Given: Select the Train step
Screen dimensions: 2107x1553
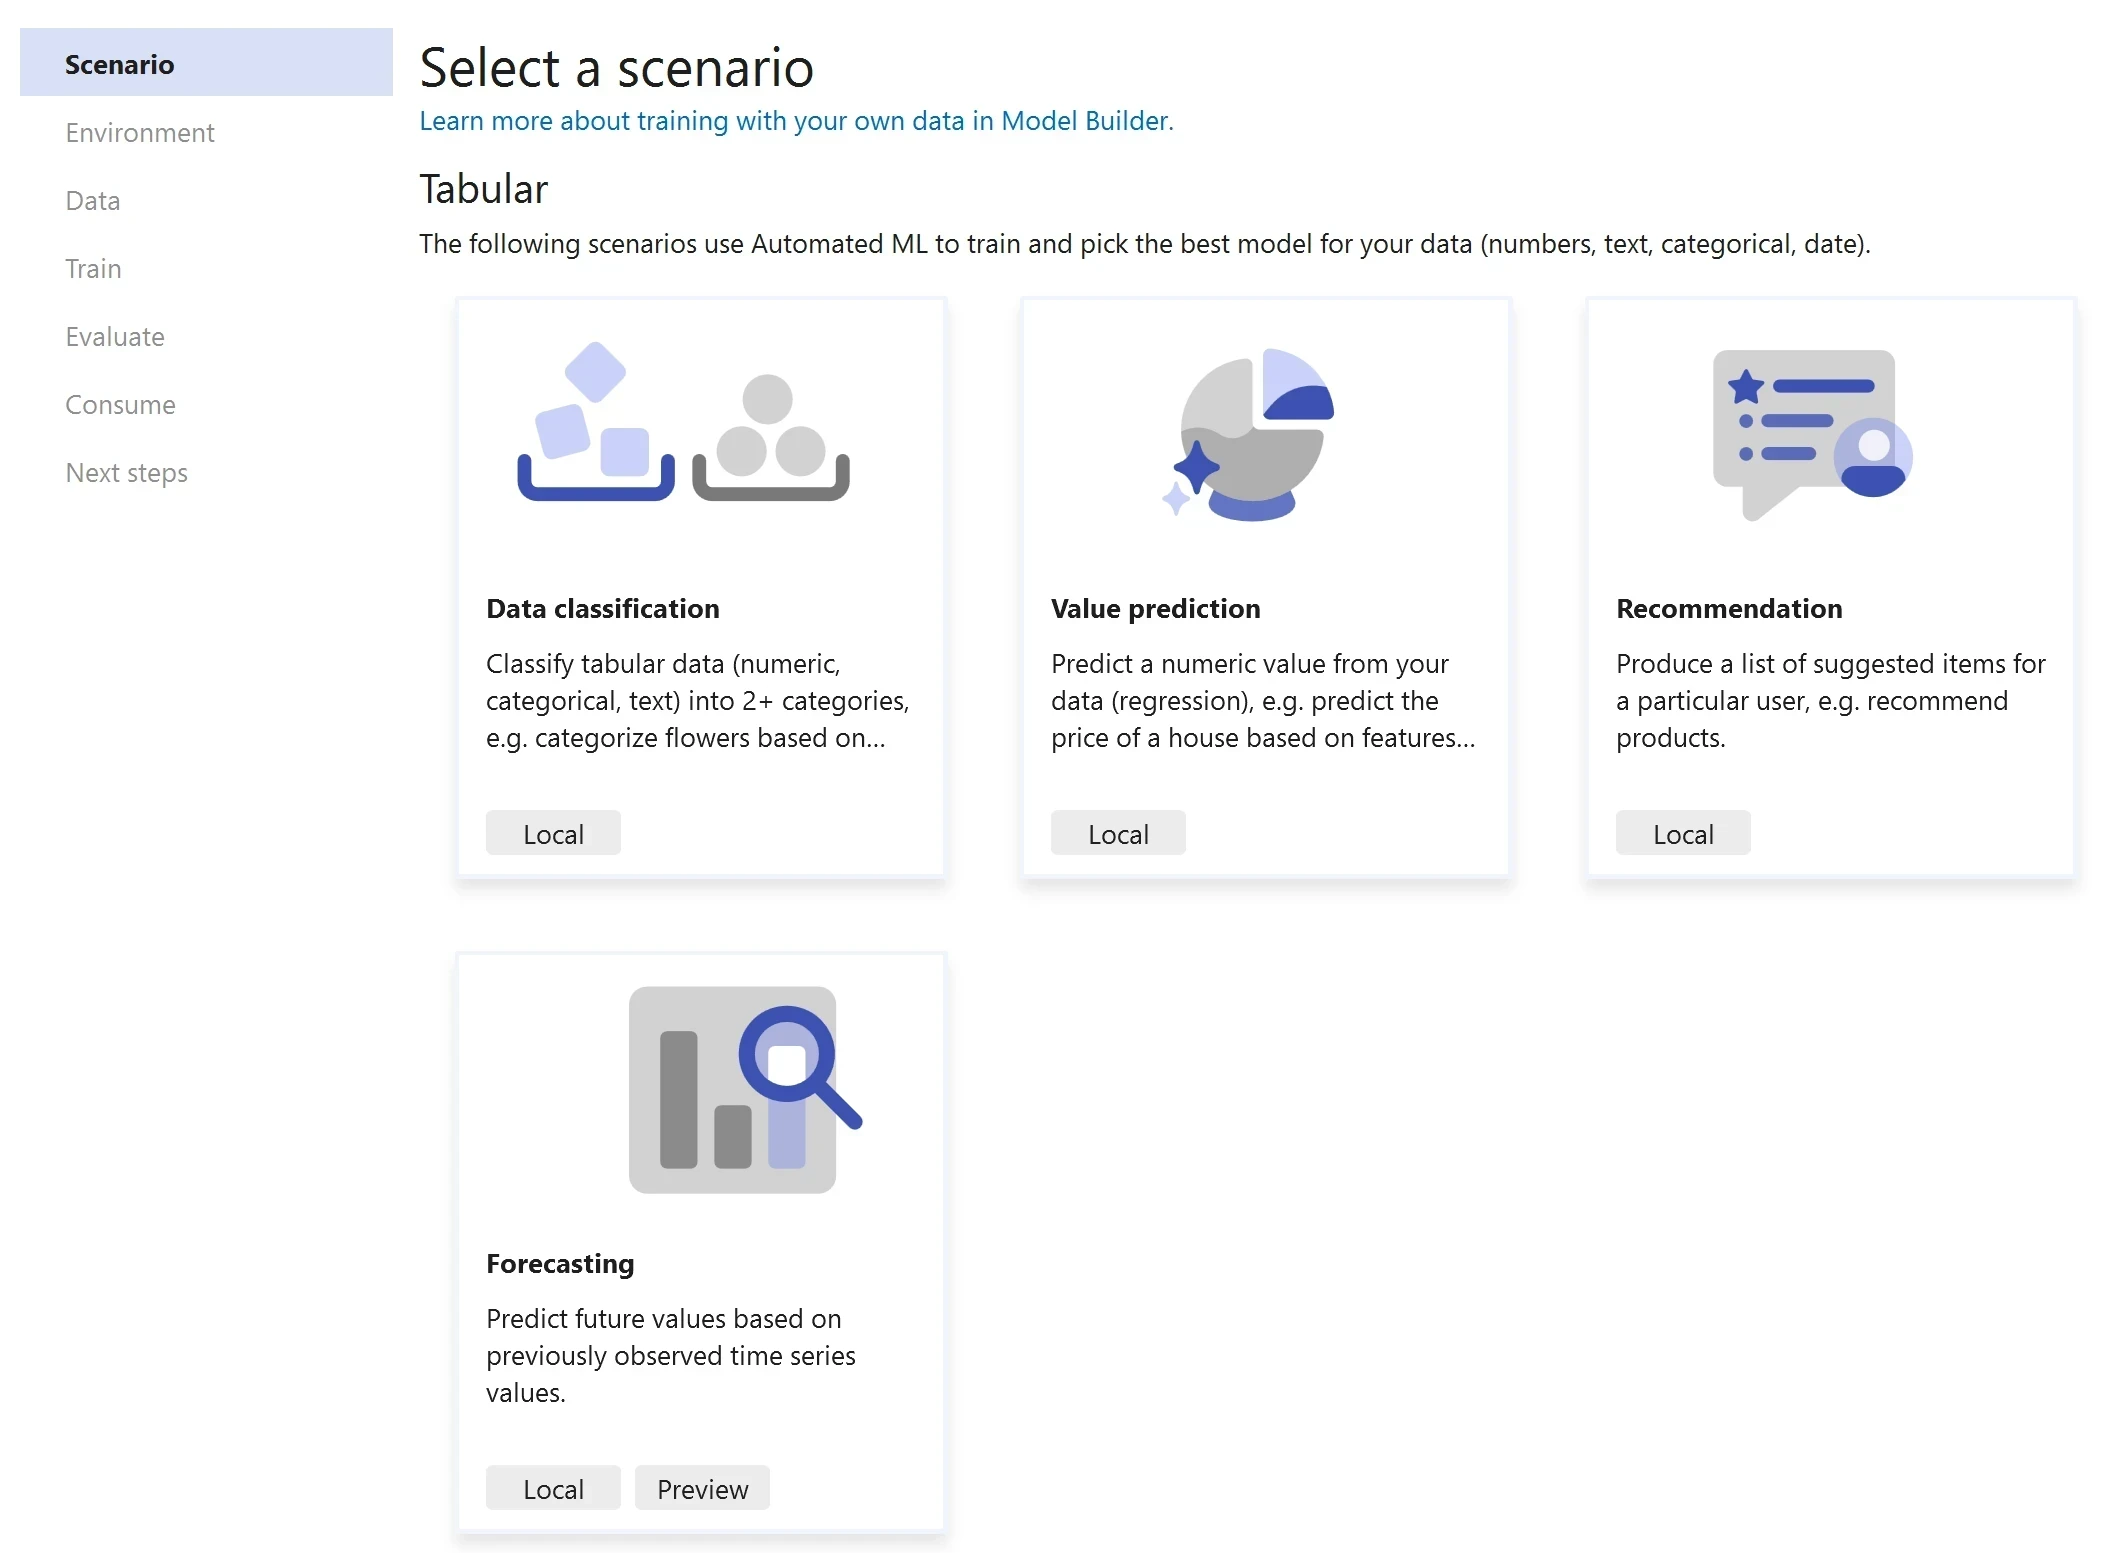Looking at the screenshot, I should click(x=93, y=268).
